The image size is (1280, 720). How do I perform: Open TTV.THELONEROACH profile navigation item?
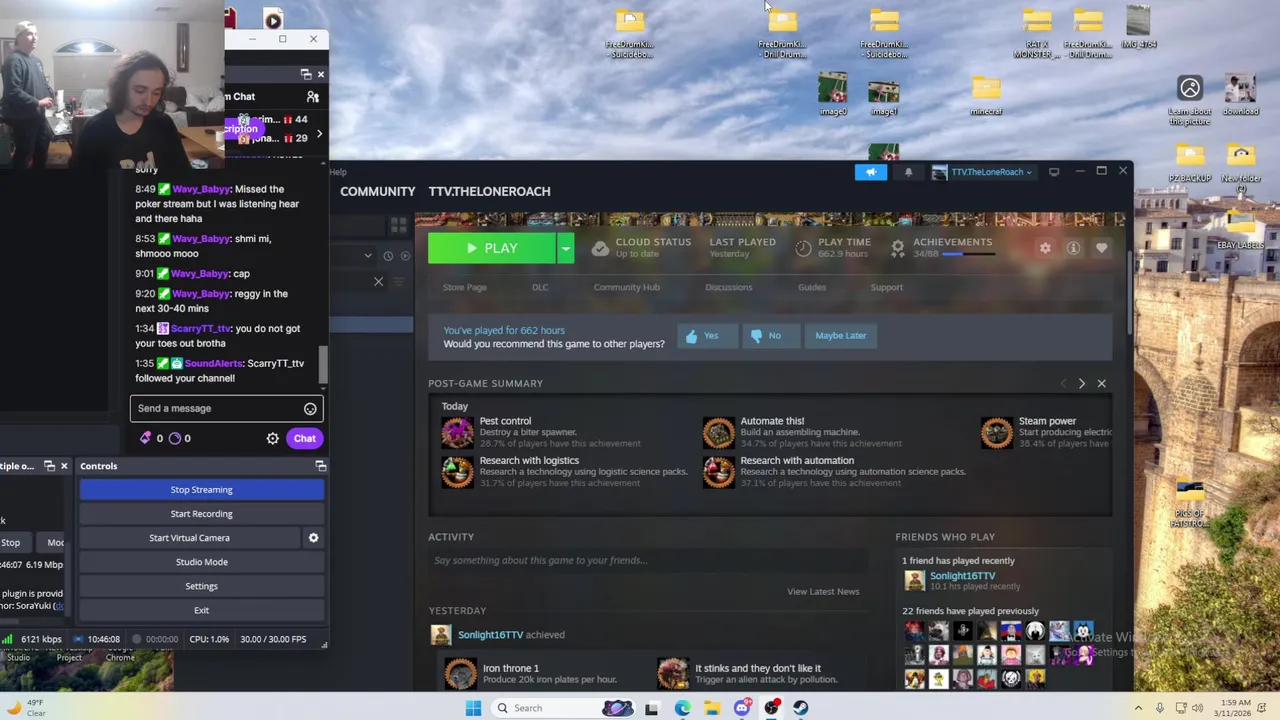click(490, 191)
